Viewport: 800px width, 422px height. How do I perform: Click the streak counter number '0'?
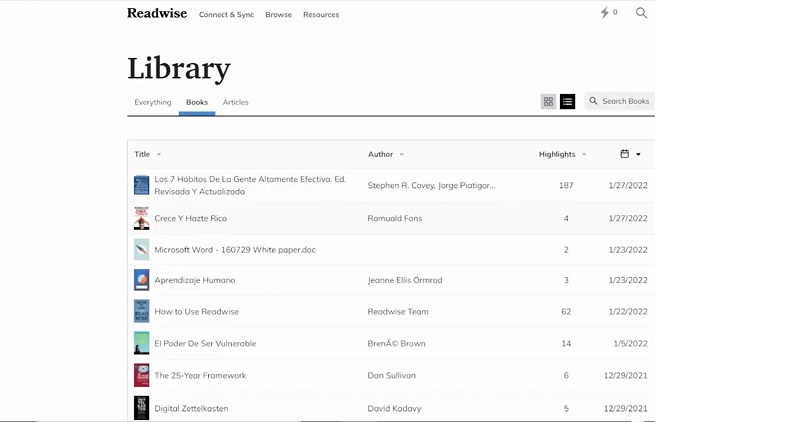point(615,12)
